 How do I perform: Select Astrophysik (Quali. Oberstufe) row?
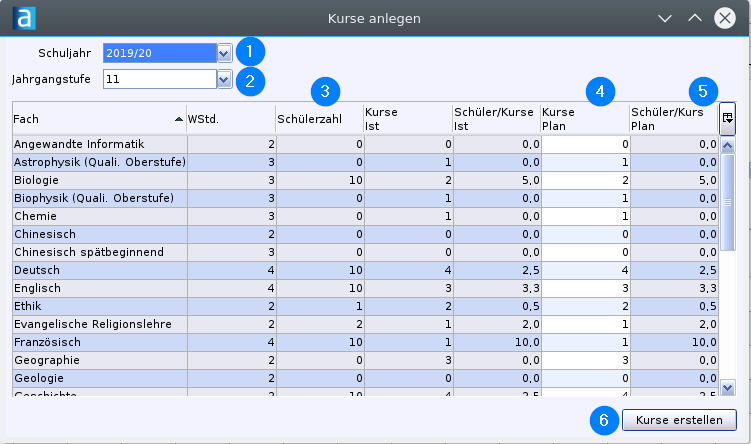pos(365,162)
